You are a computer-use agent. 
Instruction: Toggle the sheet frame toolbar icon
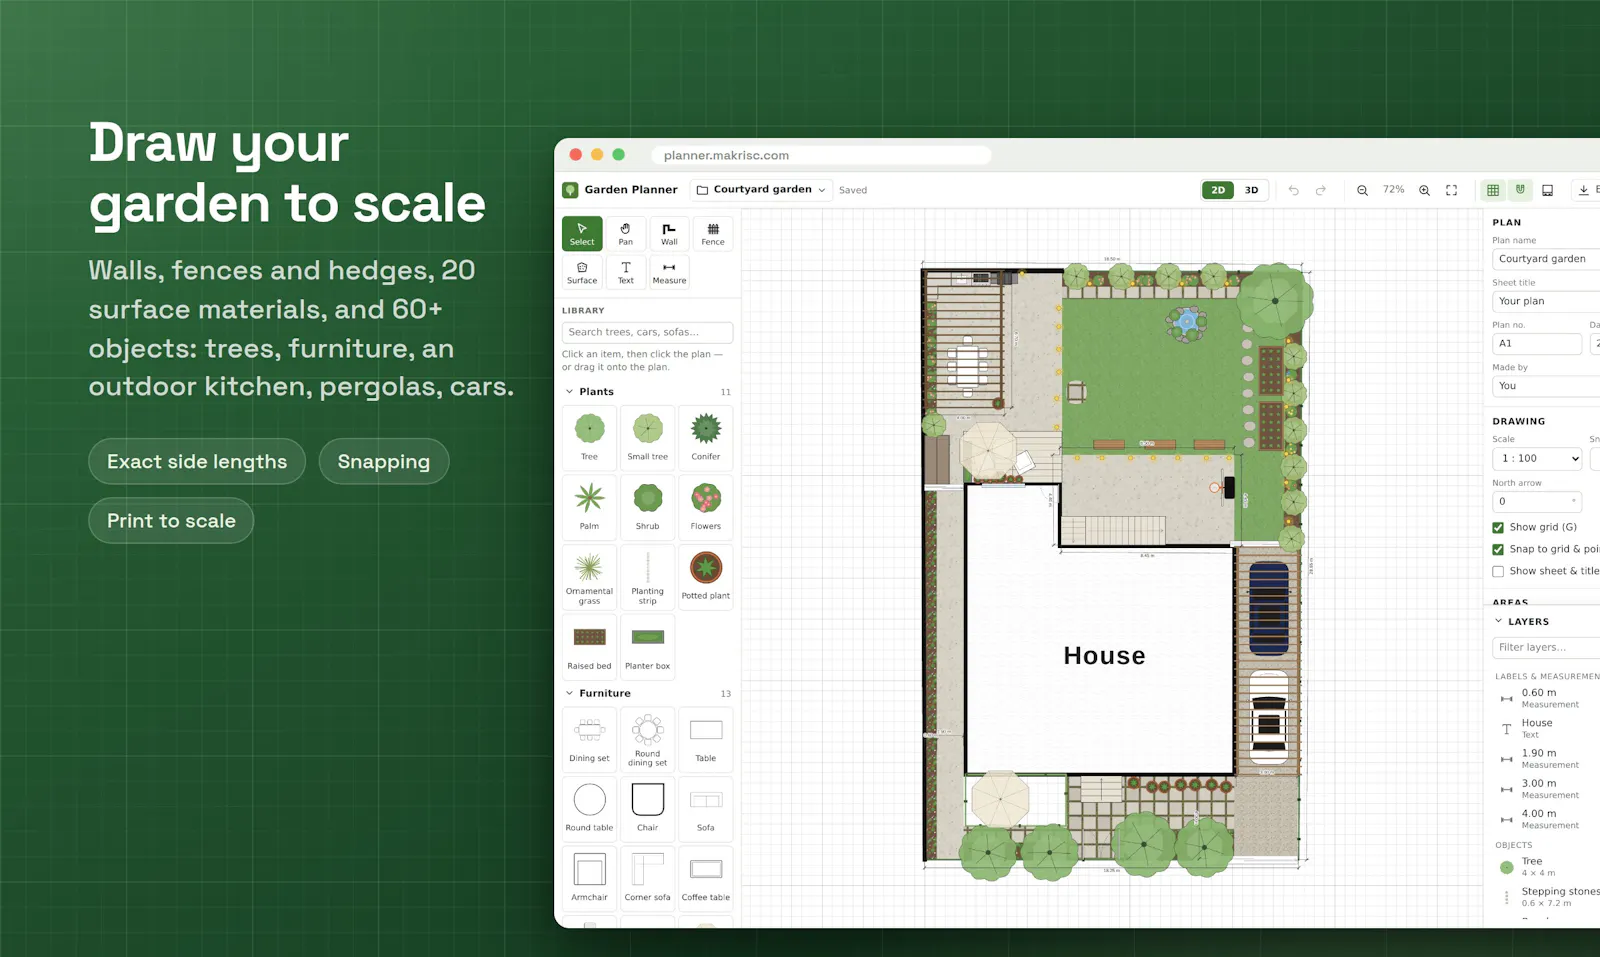click(1548, 190)
